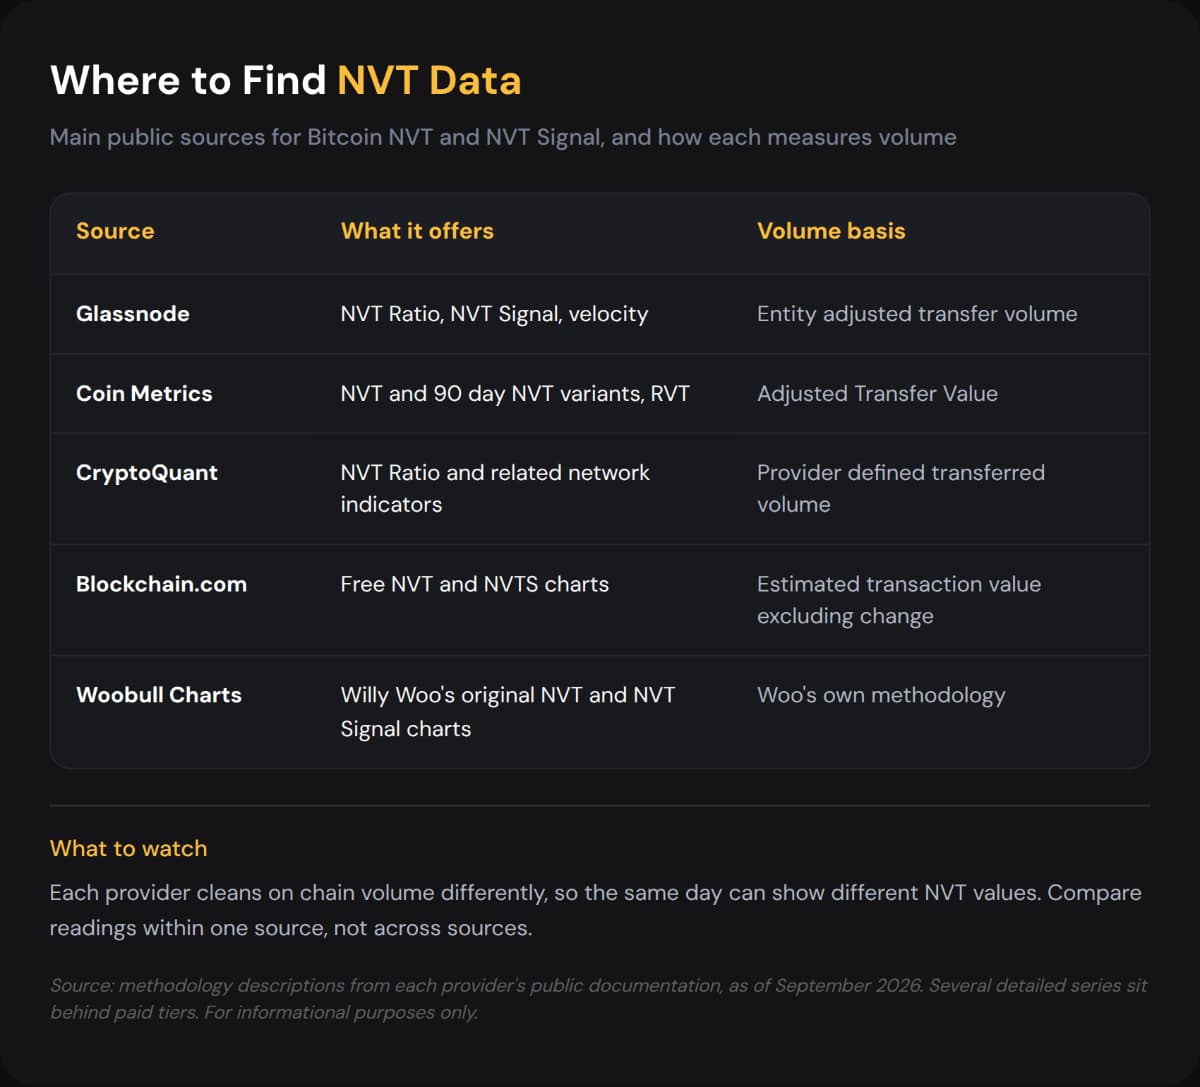
Task: Select the paragraph about comparing readings within one source
Action: [x=596, y=910]
